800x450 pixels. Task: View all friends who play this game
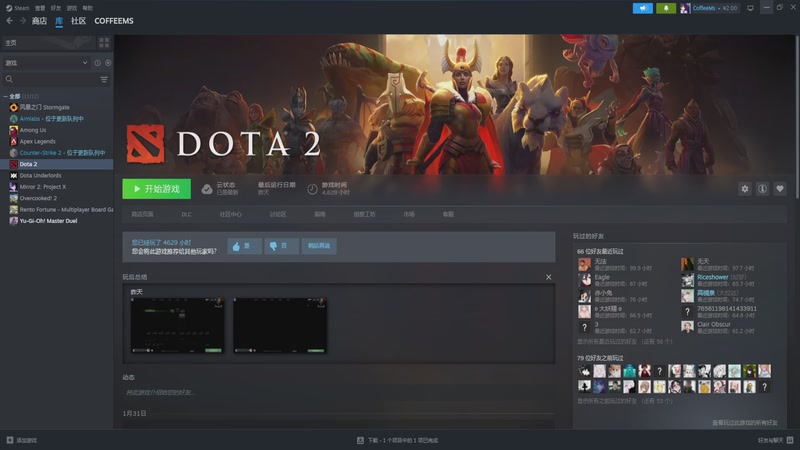[745, 422]
